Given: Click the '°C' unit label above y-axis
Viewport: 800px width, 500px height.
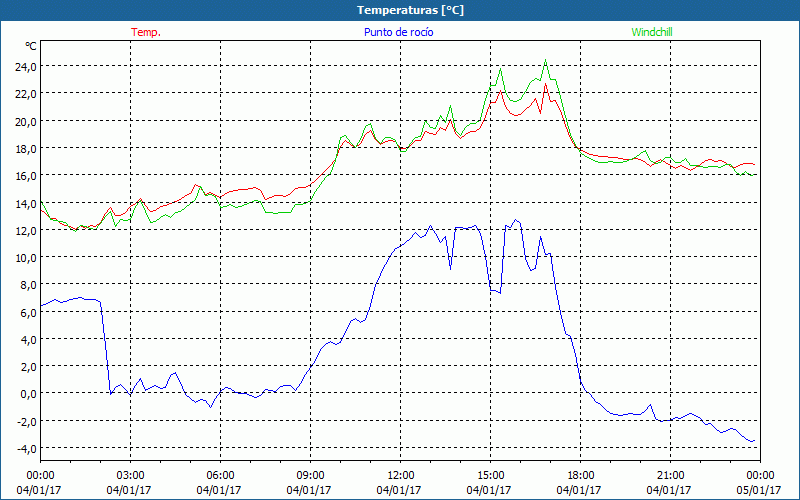Looking at the screenshot, I should pyautogui.click(x=31, y=46).
